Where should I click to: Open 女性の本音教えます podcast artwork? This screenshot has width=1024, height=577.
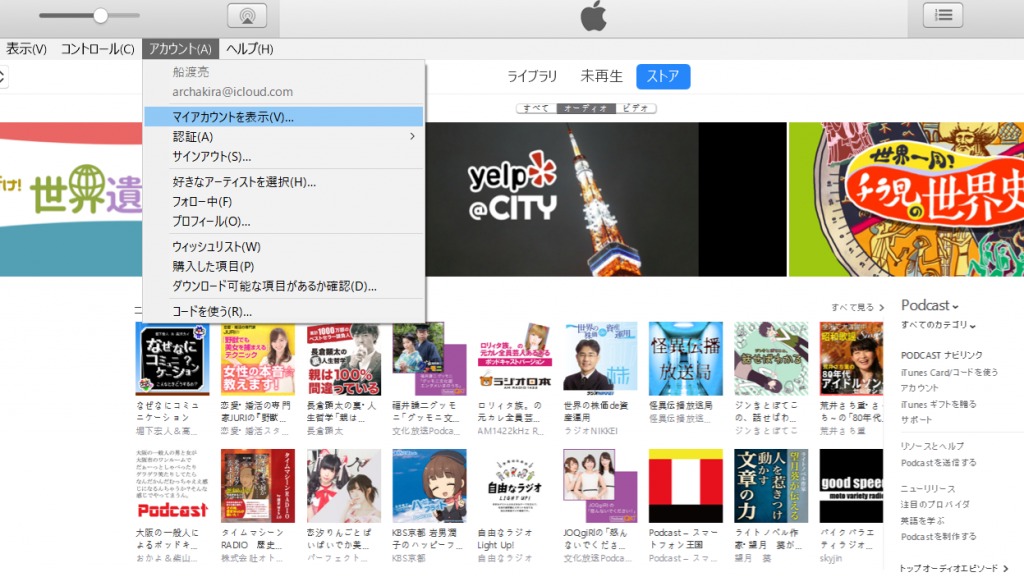point(257,358)
